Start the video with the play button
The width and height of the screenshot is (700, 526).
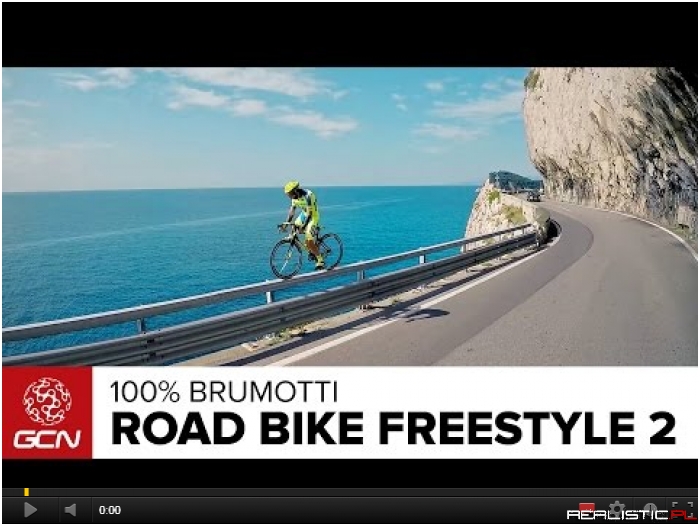click(x=30, y=510)
